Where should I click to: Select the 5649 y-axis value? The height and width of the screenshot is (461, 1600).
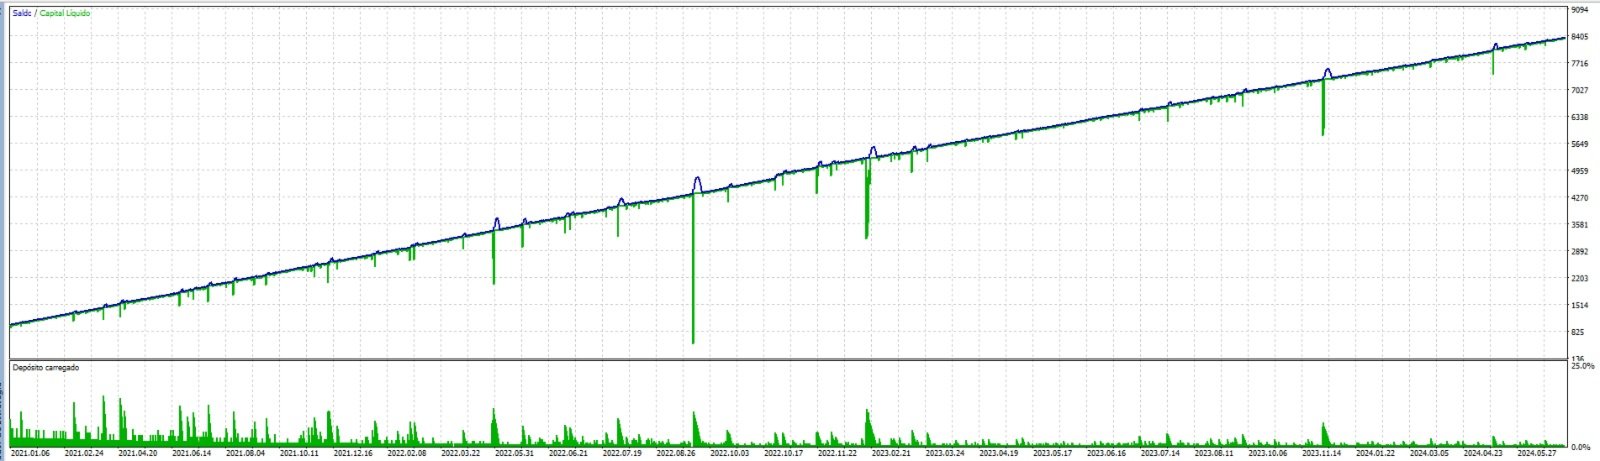tap(1580, 144)
